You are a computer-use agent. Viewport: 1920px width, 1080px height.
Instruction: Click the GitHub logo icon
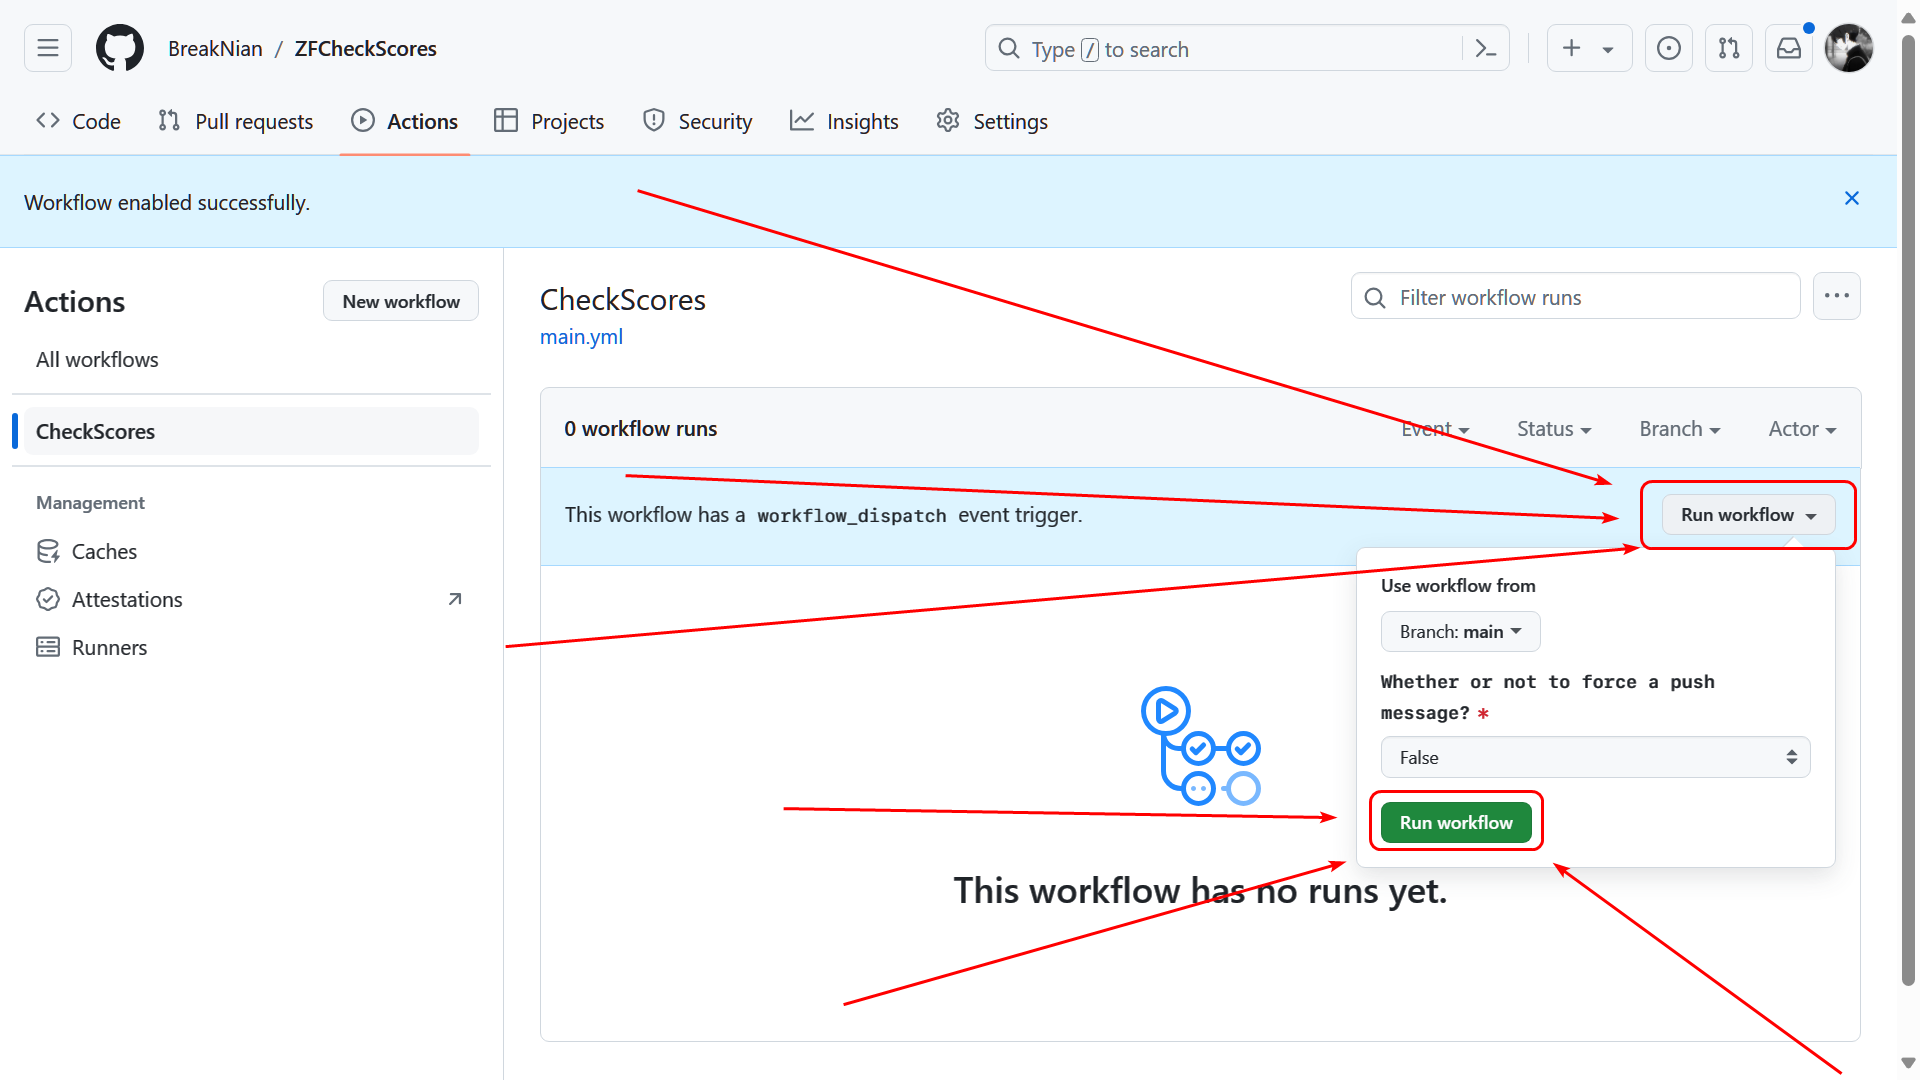pos(120,48)
